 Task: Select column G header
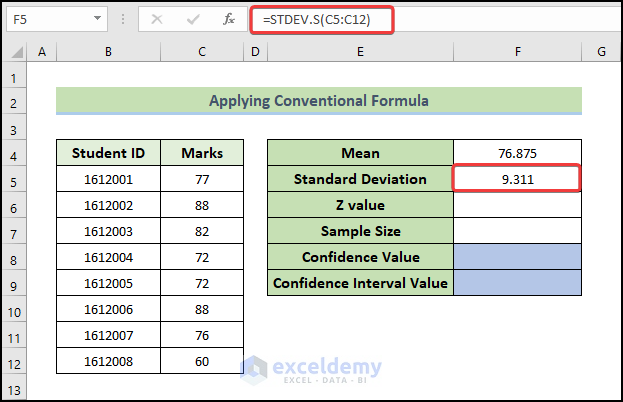click(602, 52)
